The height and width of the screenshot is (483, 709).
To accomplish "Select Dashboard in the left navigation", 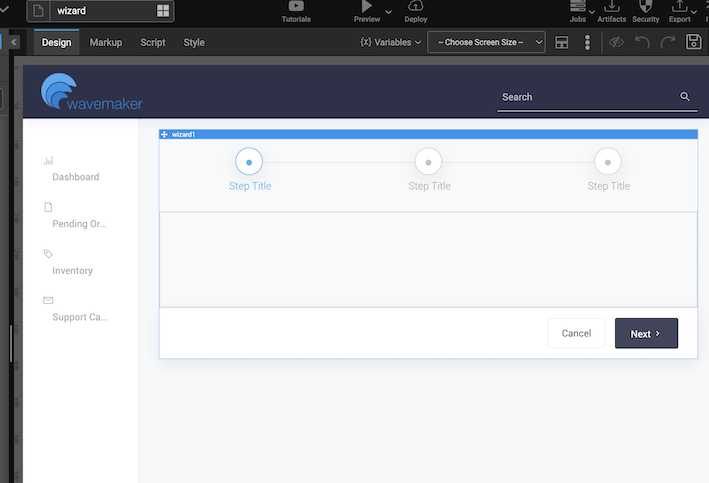I will pos(75,177).
